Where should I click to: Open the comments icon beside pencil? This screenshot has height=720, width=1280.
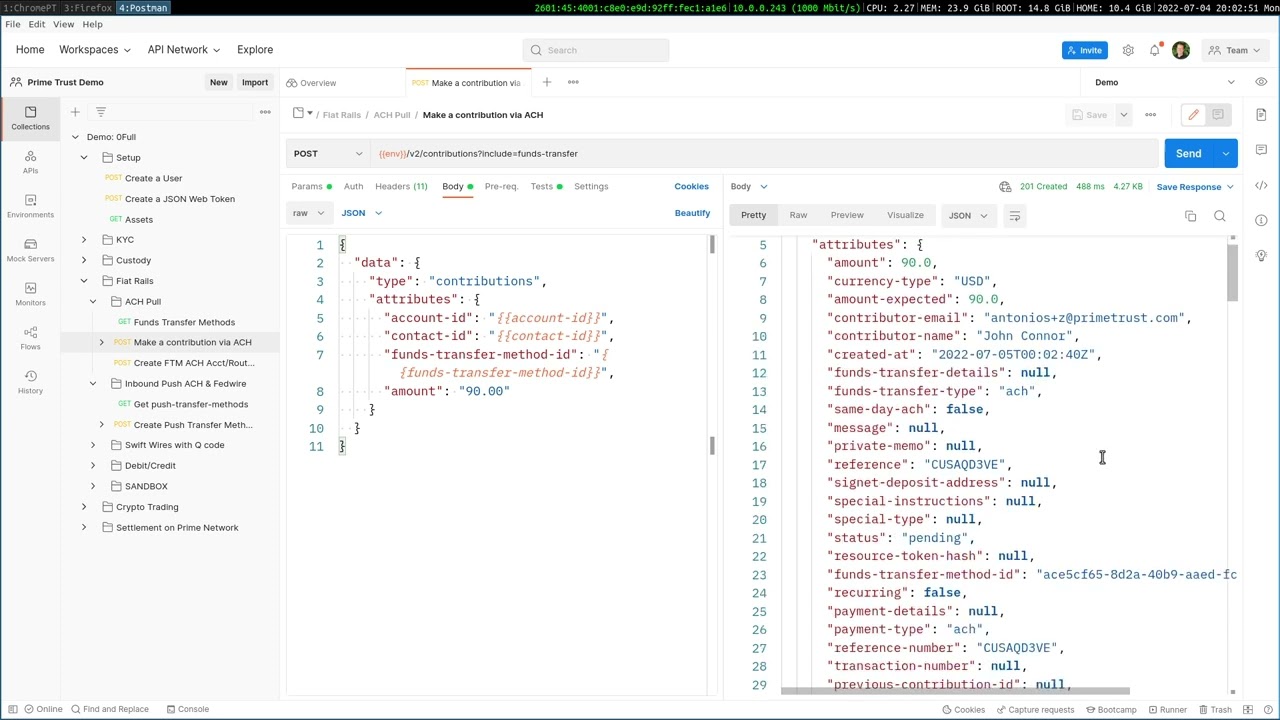[1218, 115]
